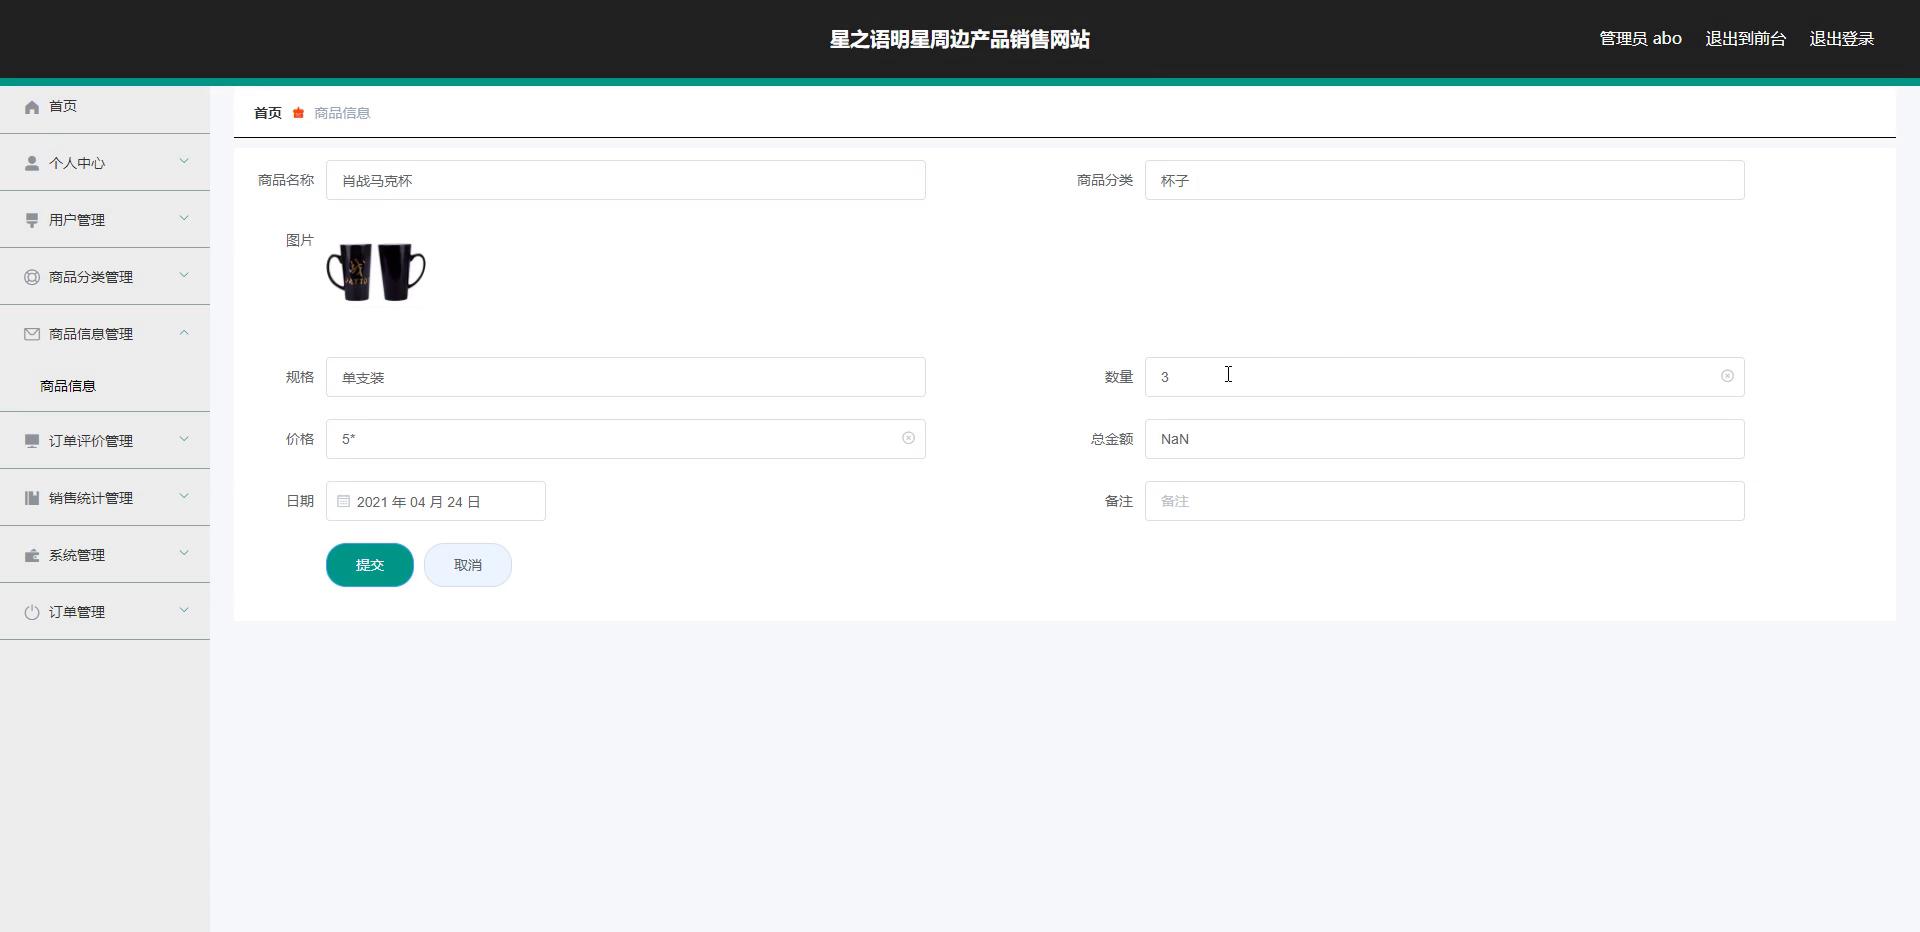Click the power icon beside 订单管理
Image resolution: width=1920 pixels, height=932 pixels.
32,612
